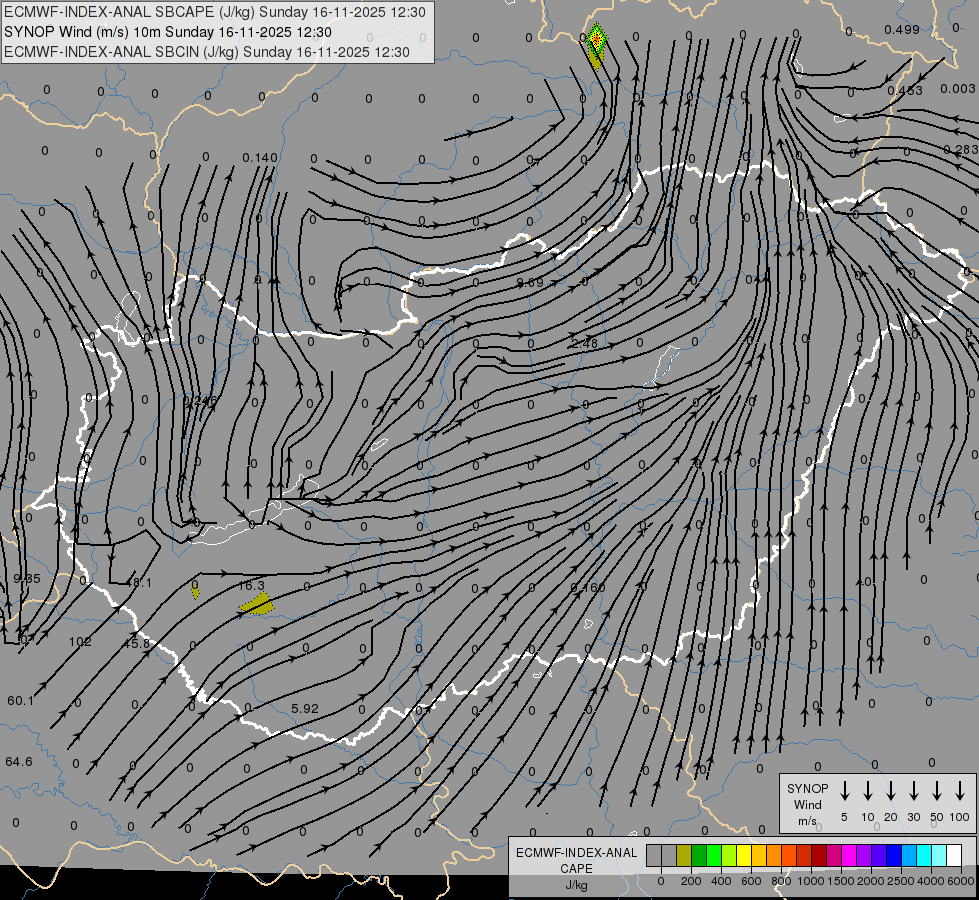
Task: Click the 2500 tick on CAPE scale
Action: [x=901, y=881]
